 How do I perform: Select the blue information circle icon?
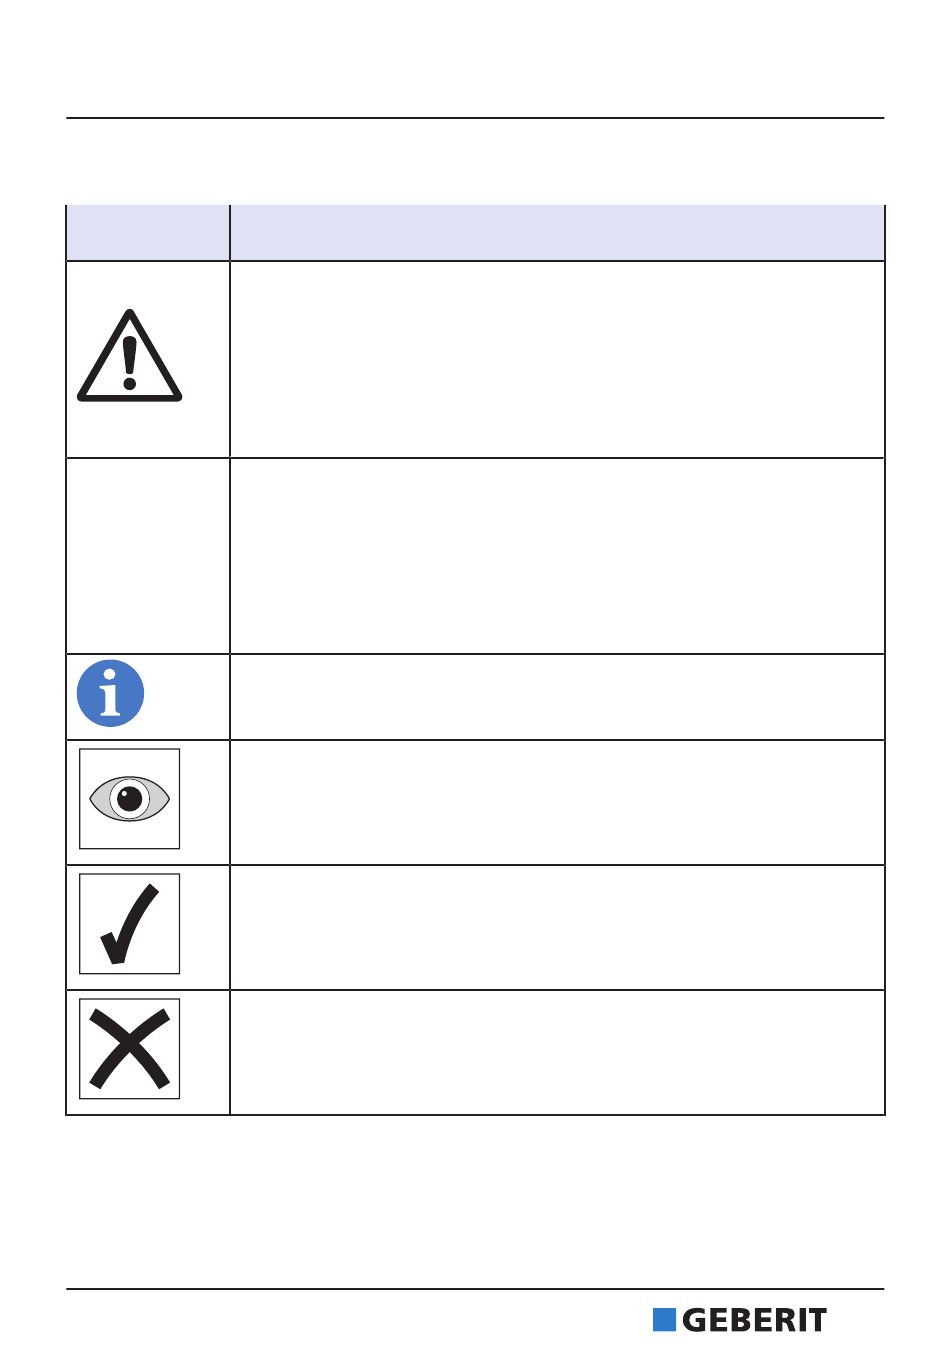(111, 694)
